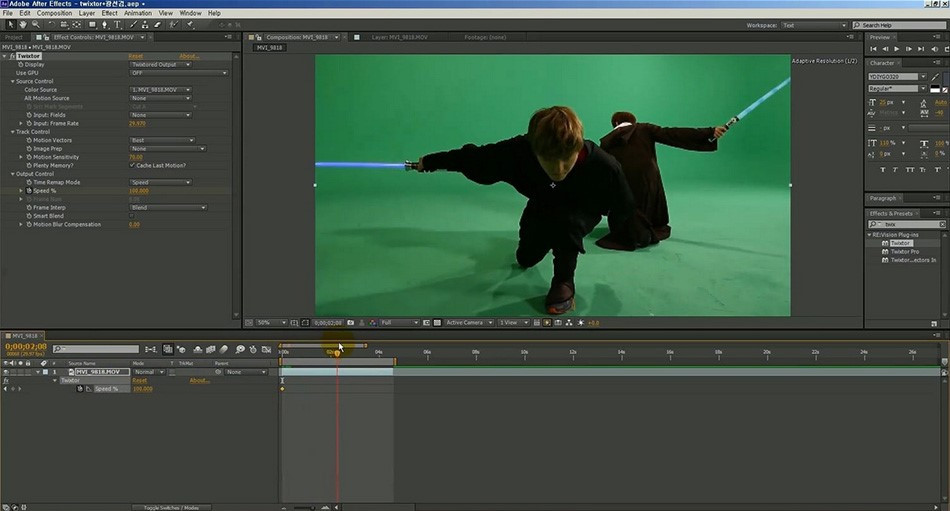Viewport: 950px width, 511px height.
Task: Play the preview
Action: point(897,49)
